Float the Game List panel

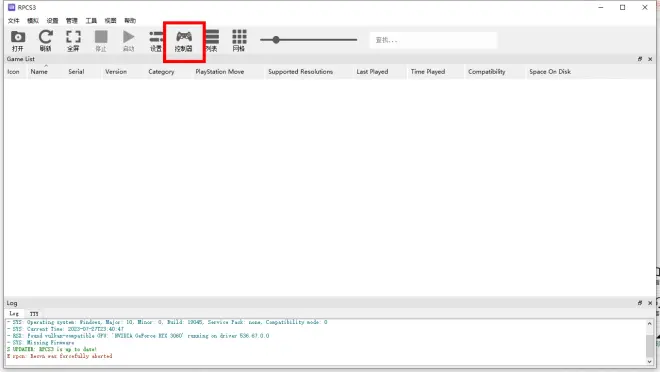tap(640, 59)
